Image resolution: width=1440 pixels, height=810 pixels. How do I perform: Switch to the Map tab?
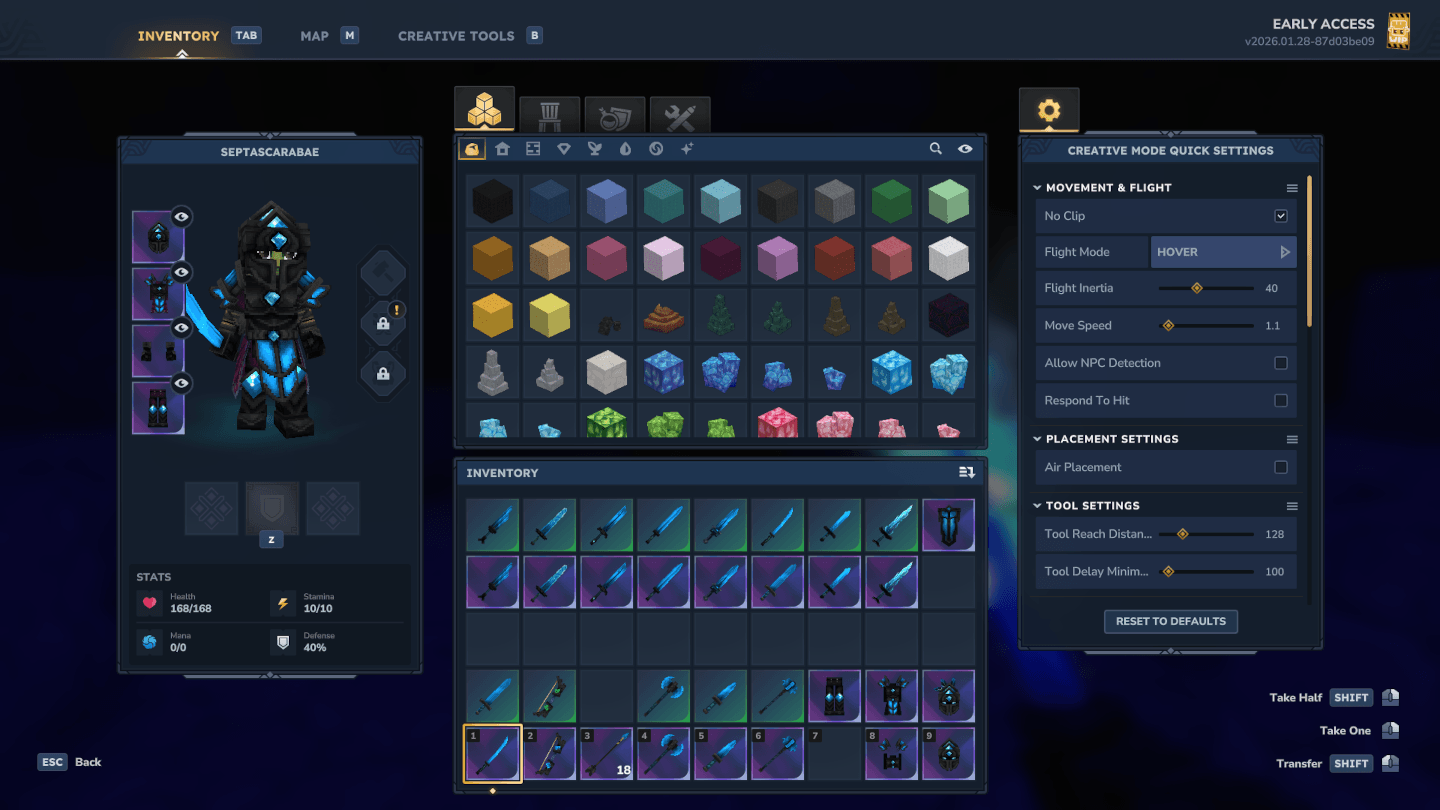point(314,36)
